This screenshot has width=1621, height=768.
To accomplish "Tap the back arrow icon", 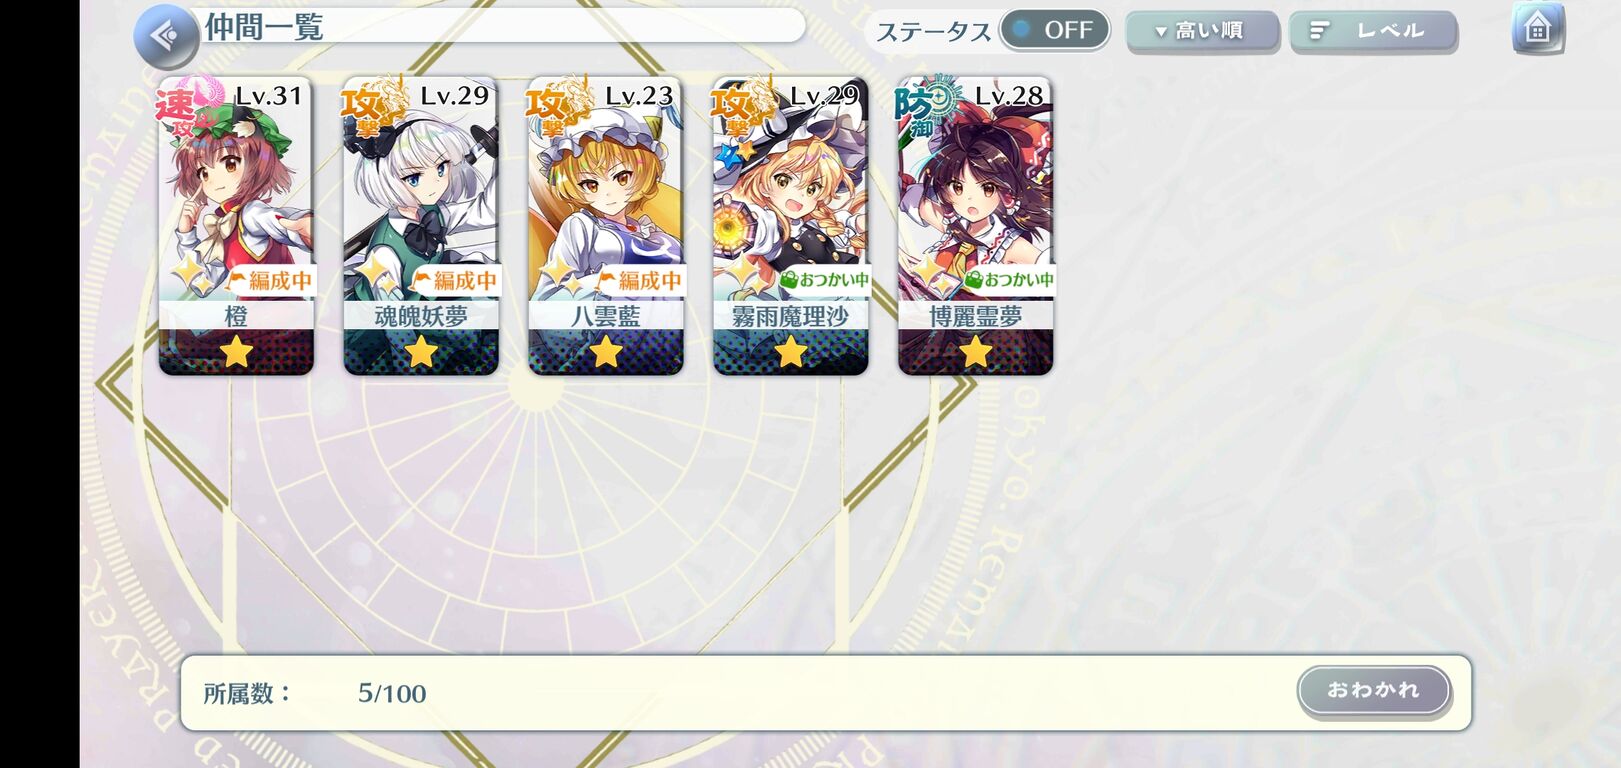I will pos(166,36).
